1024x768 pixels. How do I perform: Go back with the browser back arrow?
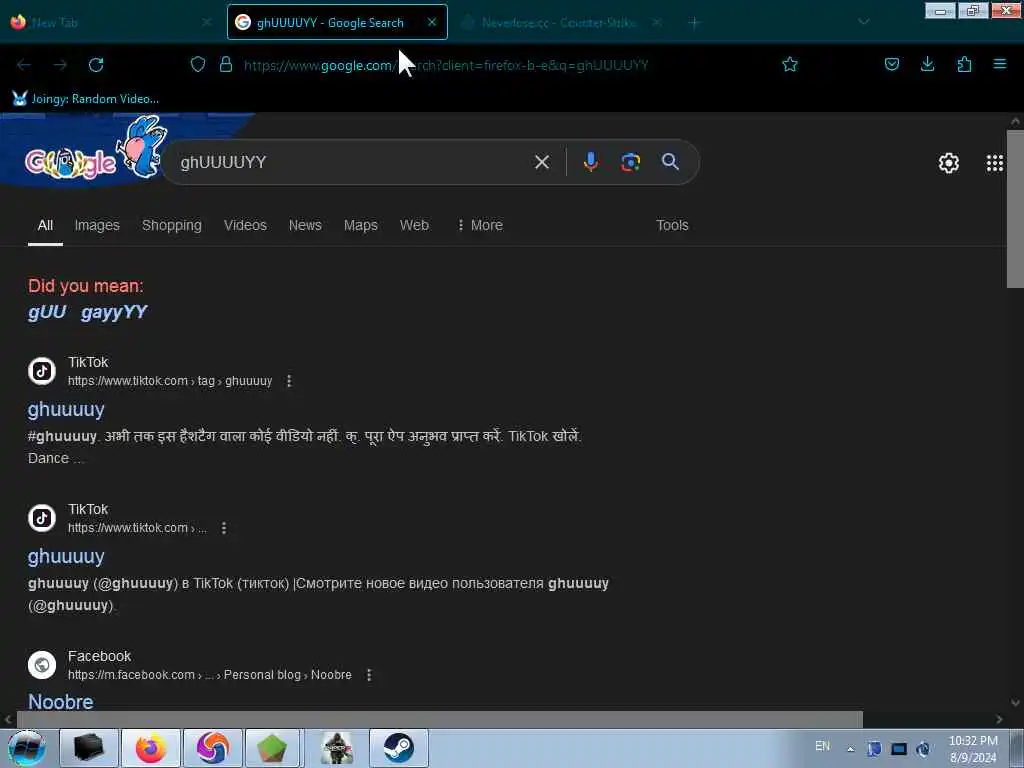coord(24,65)
